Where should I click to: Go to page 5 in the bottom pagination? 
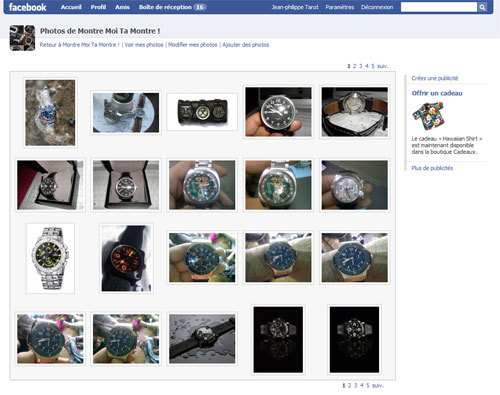[x=368, y=385]
